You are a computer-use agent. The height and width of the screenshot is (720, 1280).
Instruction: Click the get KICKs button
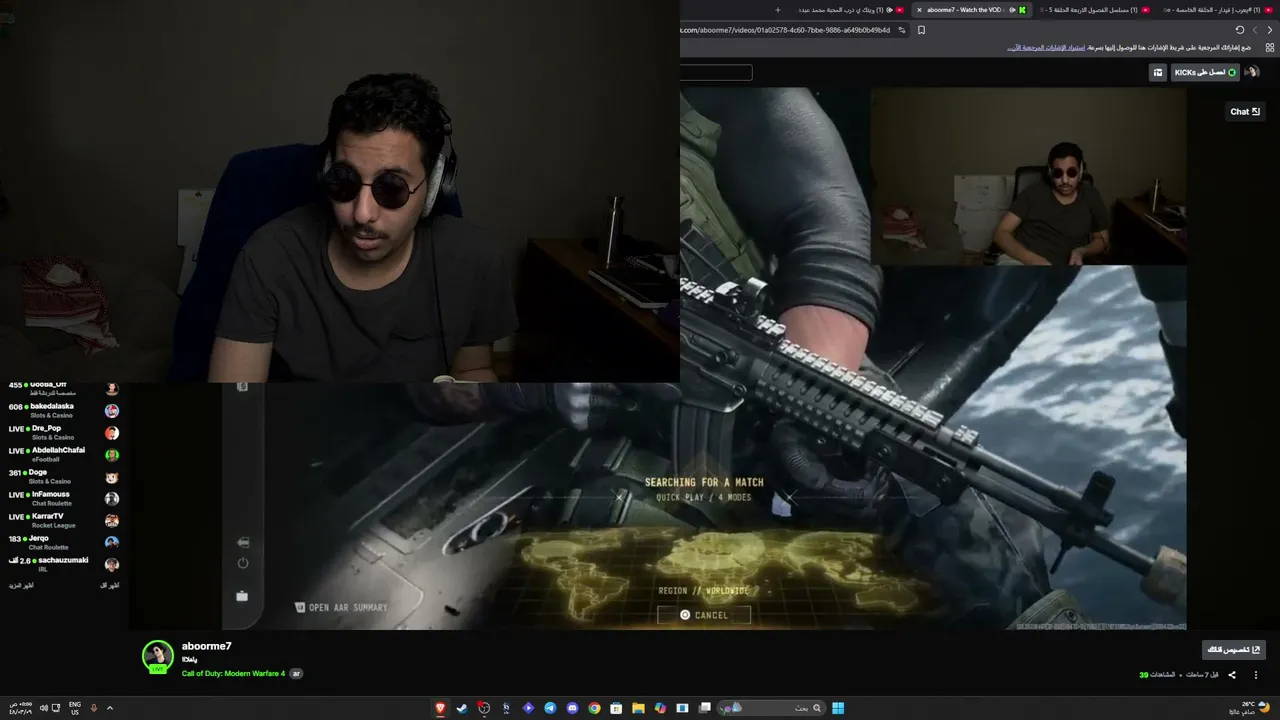pyautogui.click(x=1205, y=72)
